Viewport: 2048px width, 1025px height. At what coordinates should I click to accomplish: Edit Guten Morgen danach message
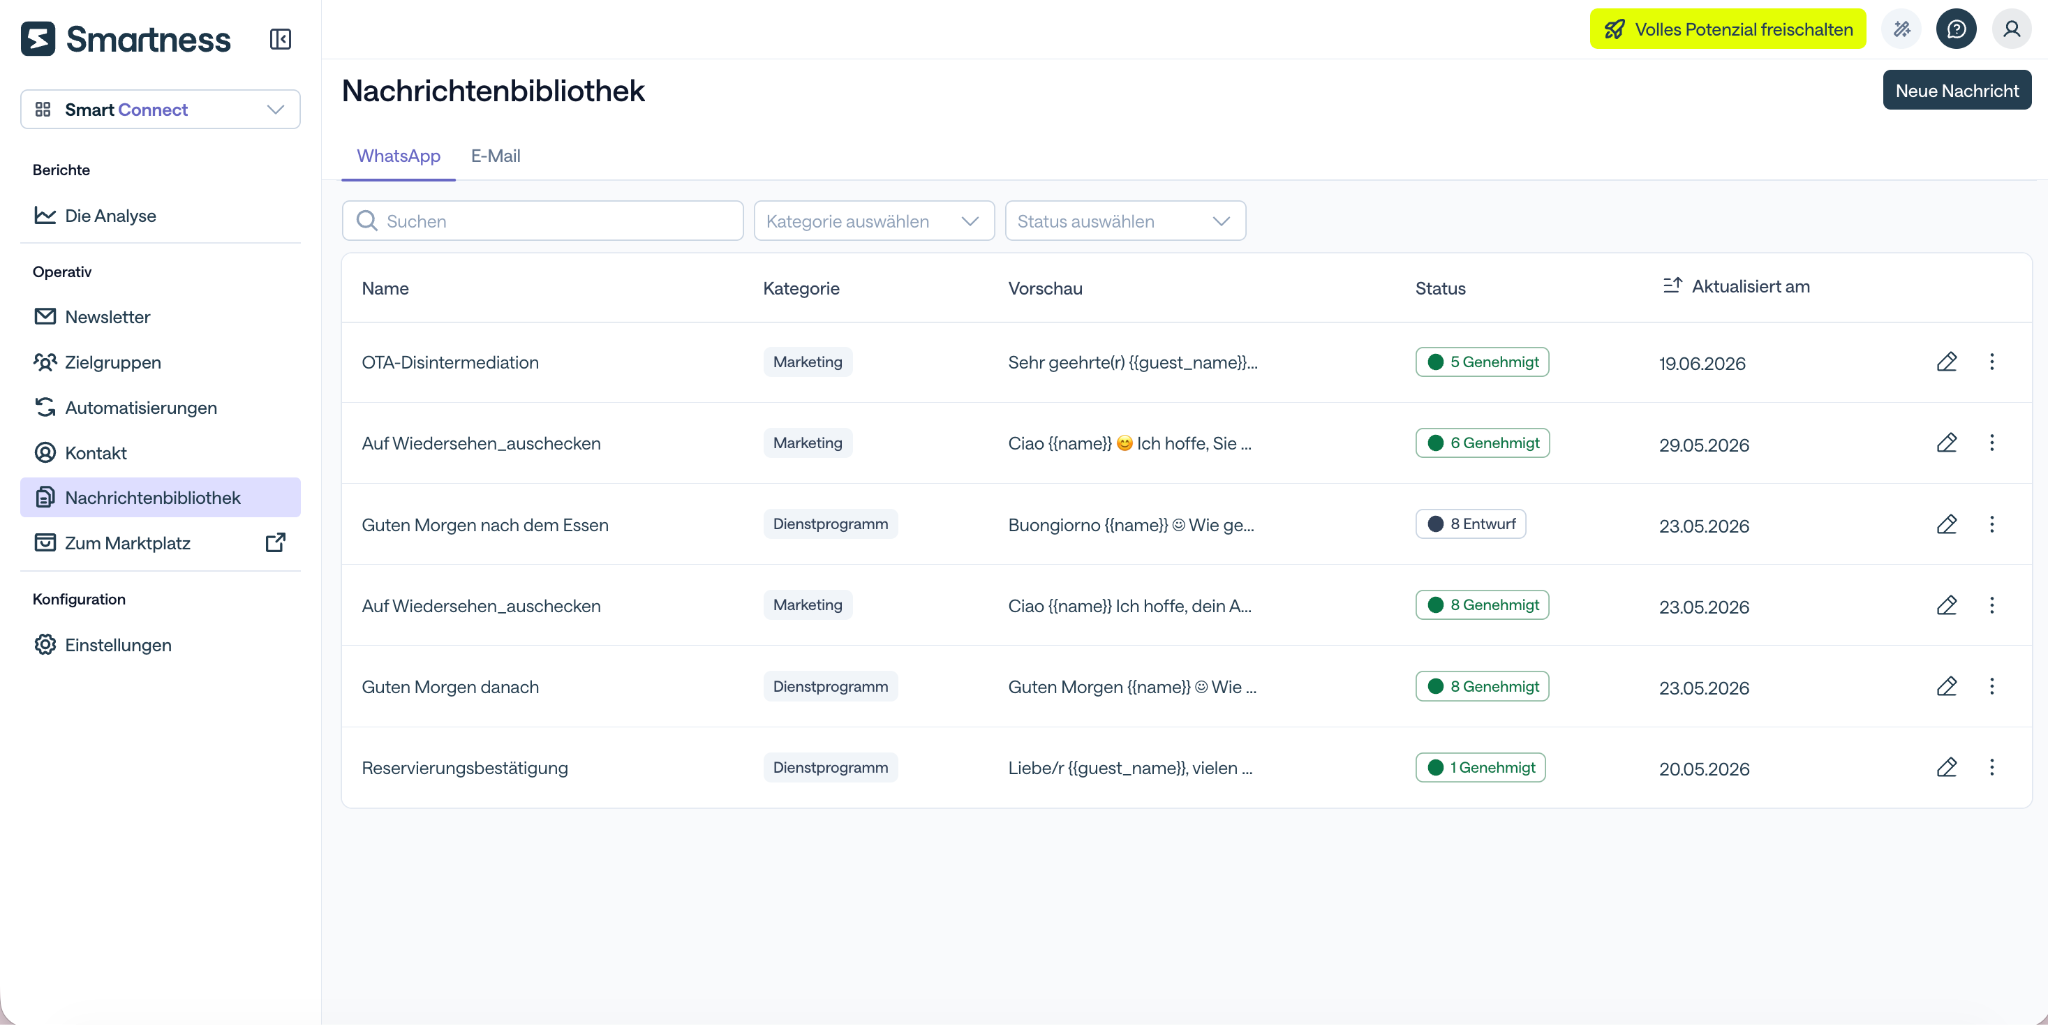(x=1946, y=686)
